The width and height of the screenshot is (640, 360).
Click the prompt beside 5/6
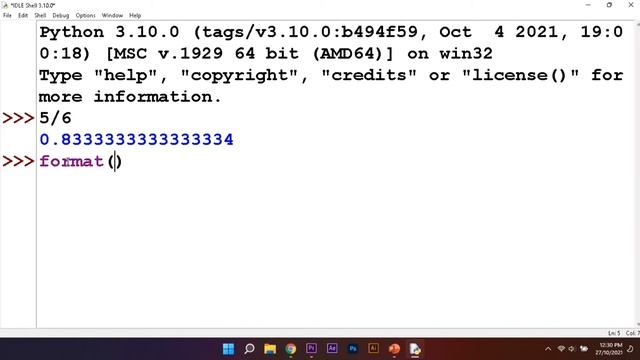tap(18, 118)
